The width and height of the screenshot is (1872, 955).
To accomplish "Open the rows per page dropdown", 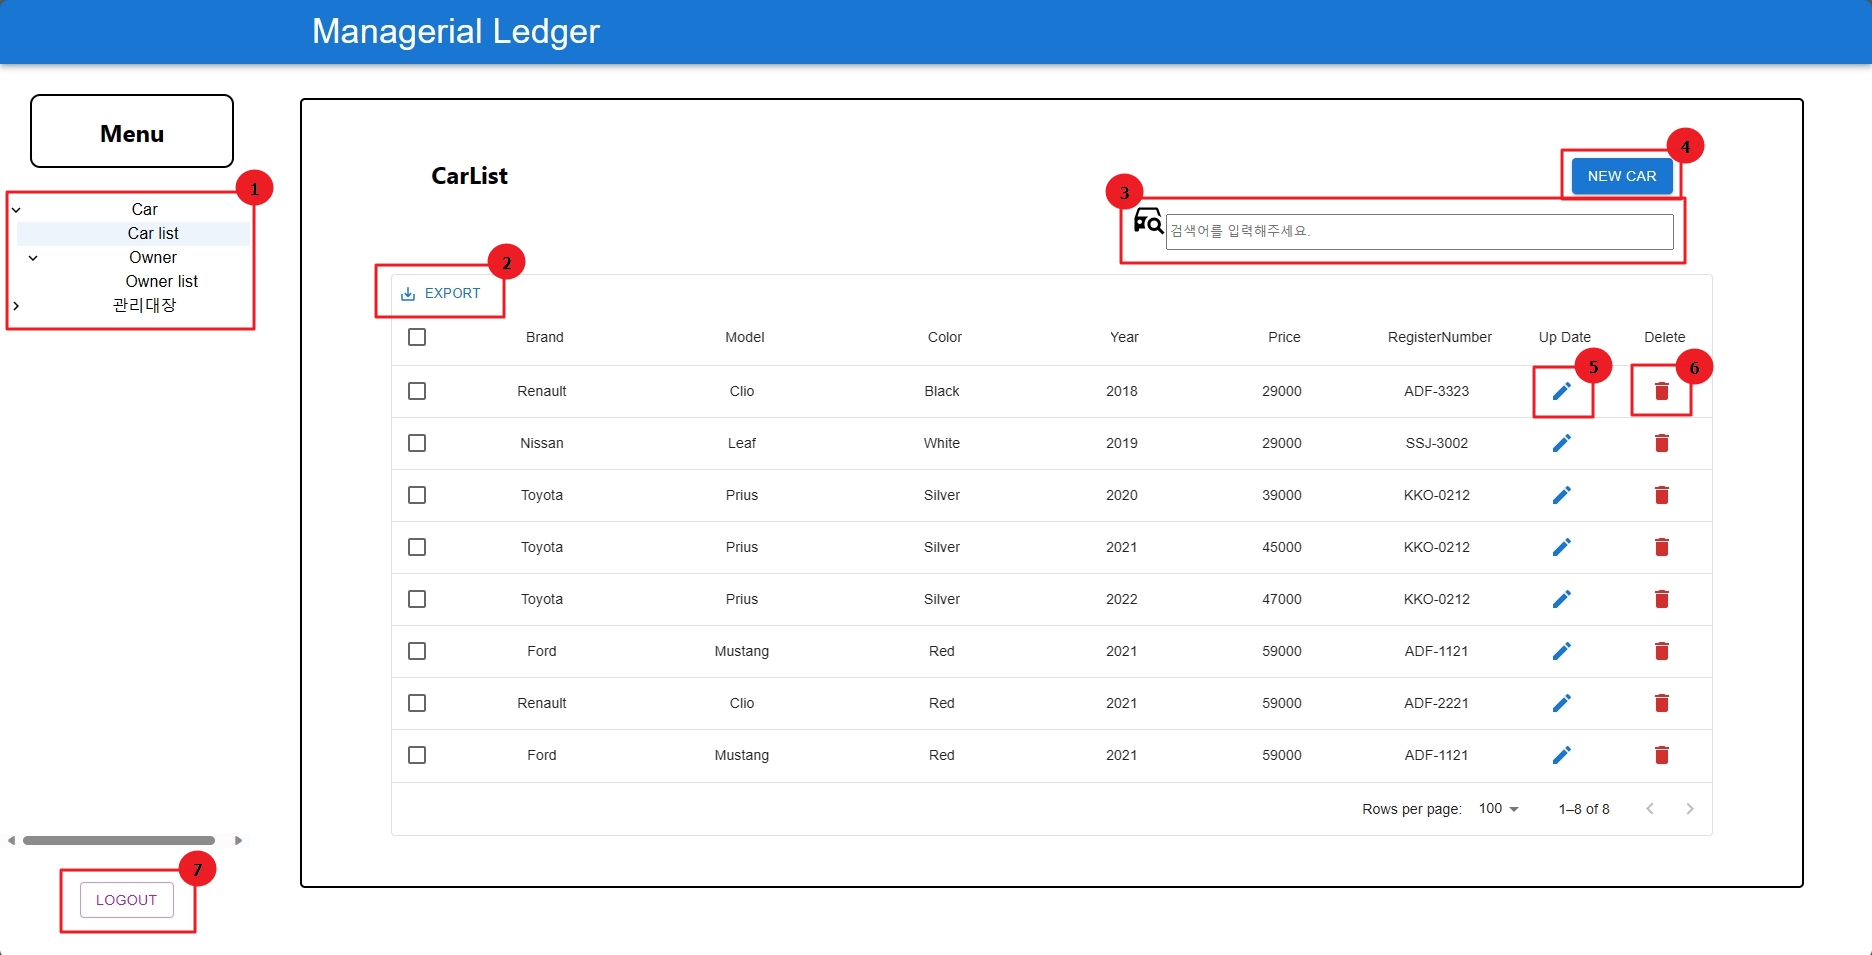I will tap(1499, 809).
